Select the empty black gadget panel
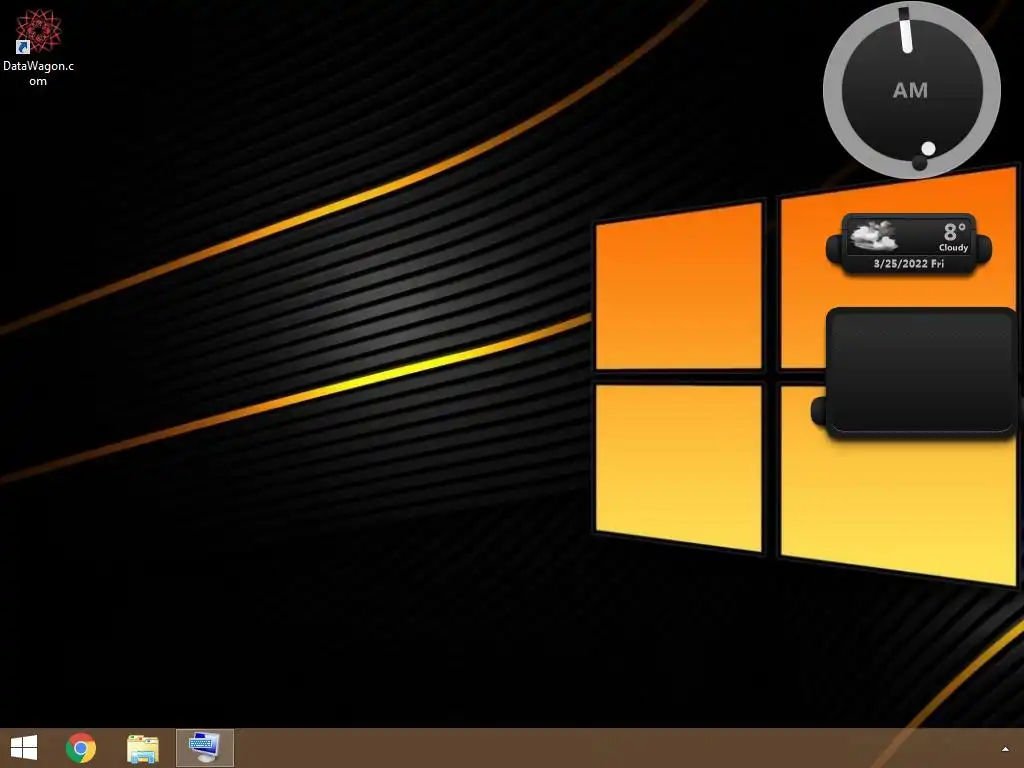Image resolution: width=1024 pixels, height=768 pixels. click(921, 372)
